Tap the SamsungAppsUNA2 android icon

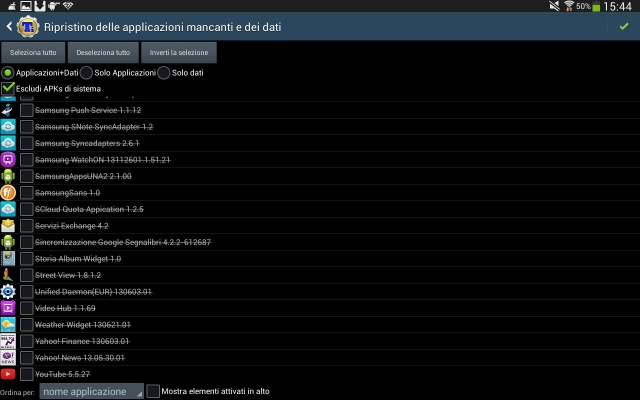click(8, 176)
